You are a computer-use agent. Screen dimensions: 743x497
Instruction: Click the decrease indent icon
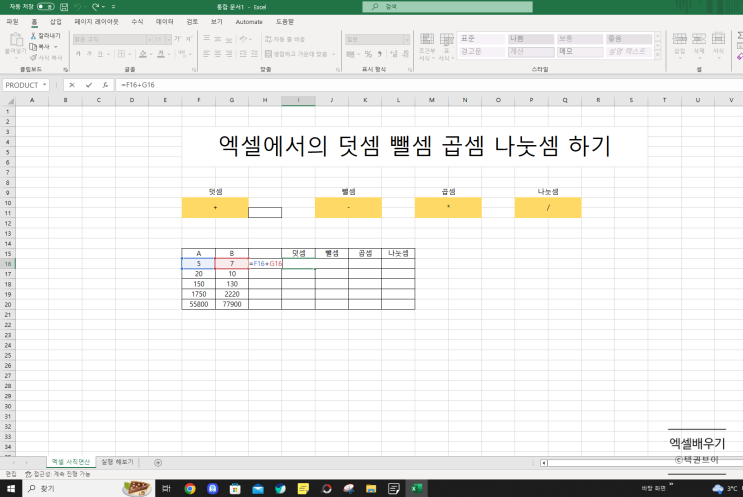[x=243, y=54]
